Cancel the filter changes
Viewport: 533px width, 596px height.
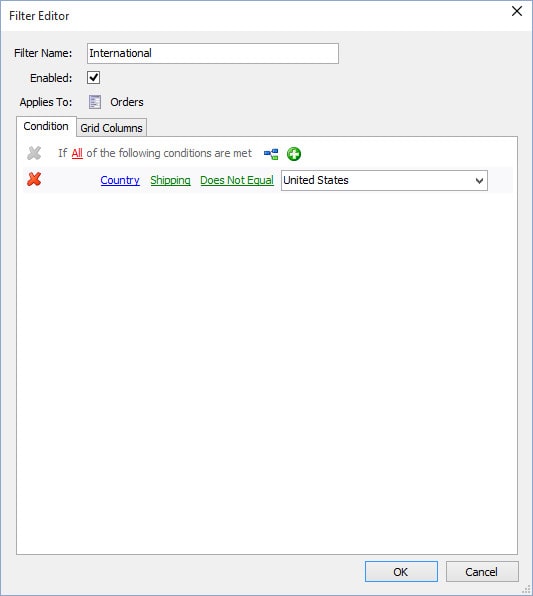tap(482, 572)
